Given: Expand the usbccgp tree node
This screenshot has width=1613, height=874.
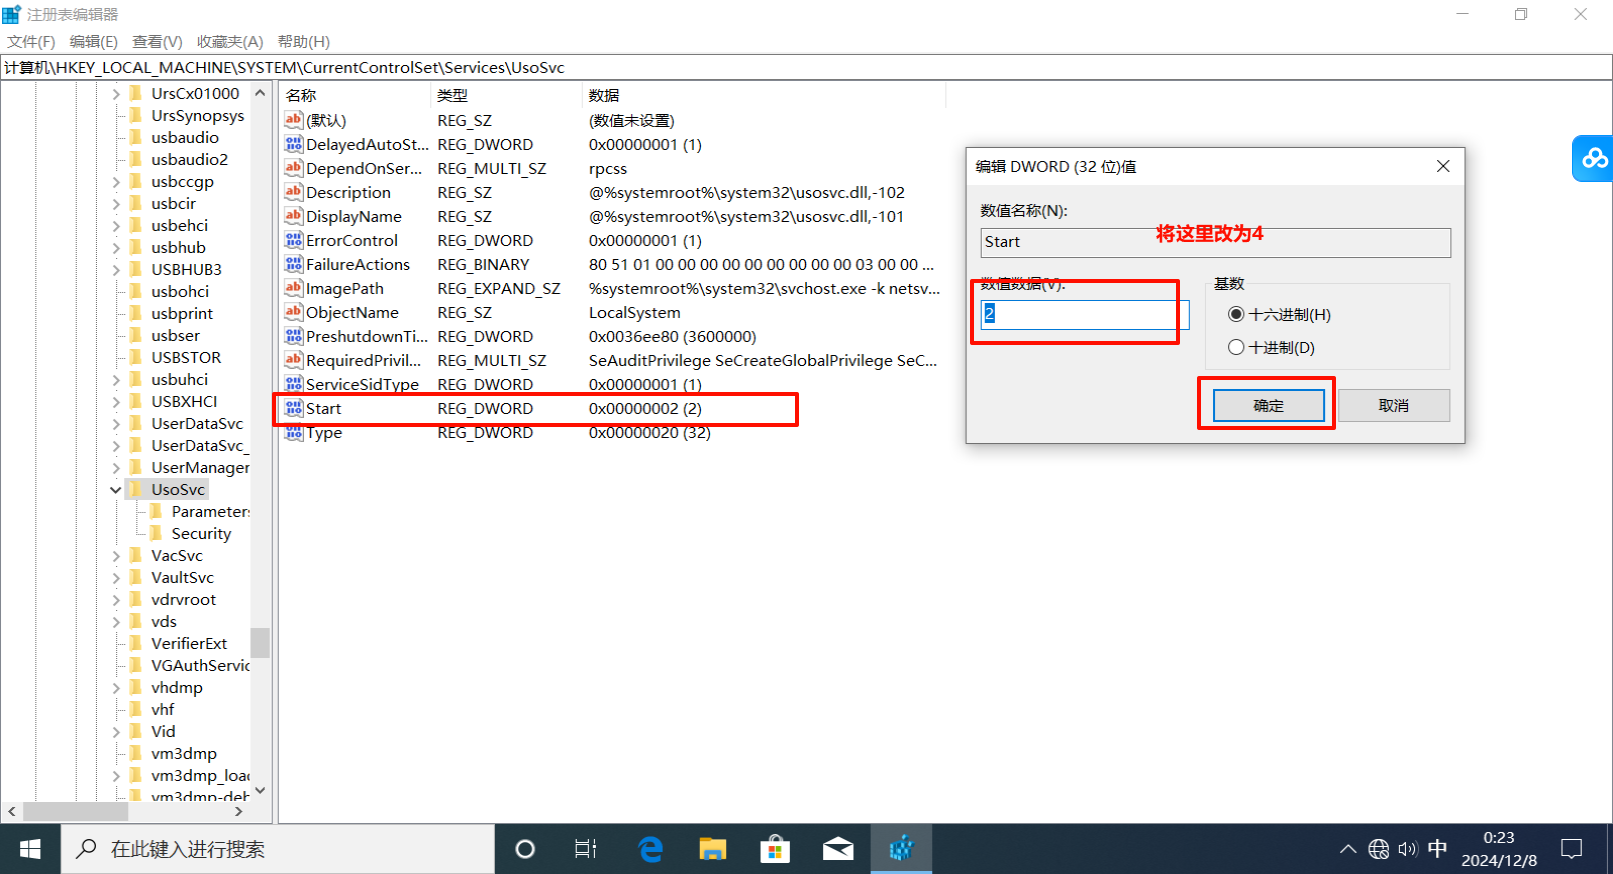Looking at the screenshot, I should pyautogui.click(x=116, y=182).
